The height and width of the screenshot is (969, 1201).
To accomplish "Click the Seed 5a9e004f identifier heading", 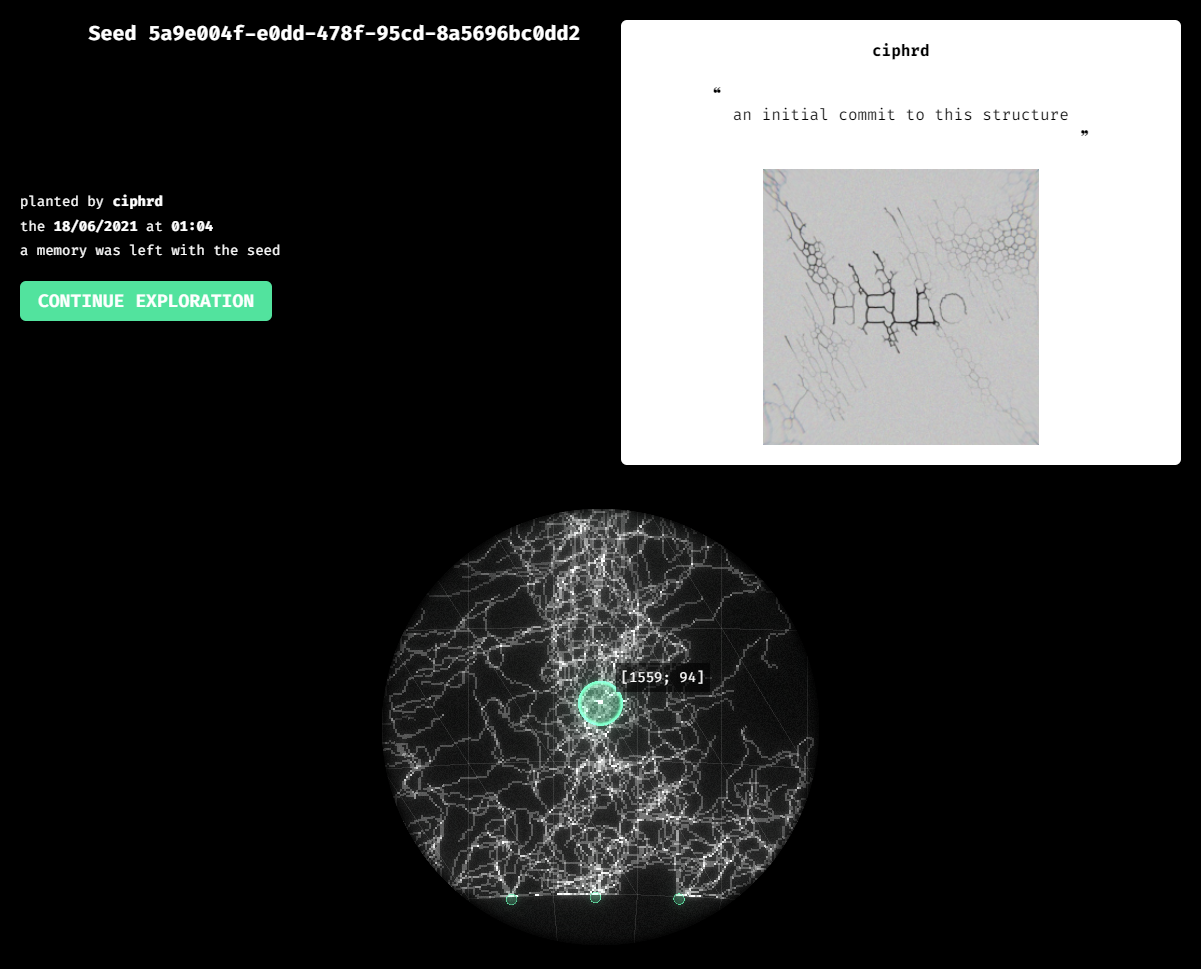I will click(x=334, y=34).
